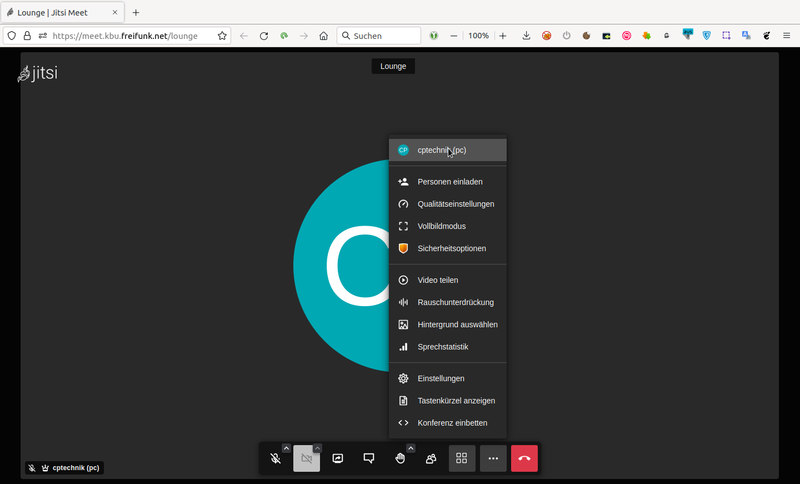Choose Einstellungen in the menu
Screen dimensions: 800x484
pos(440,379)
